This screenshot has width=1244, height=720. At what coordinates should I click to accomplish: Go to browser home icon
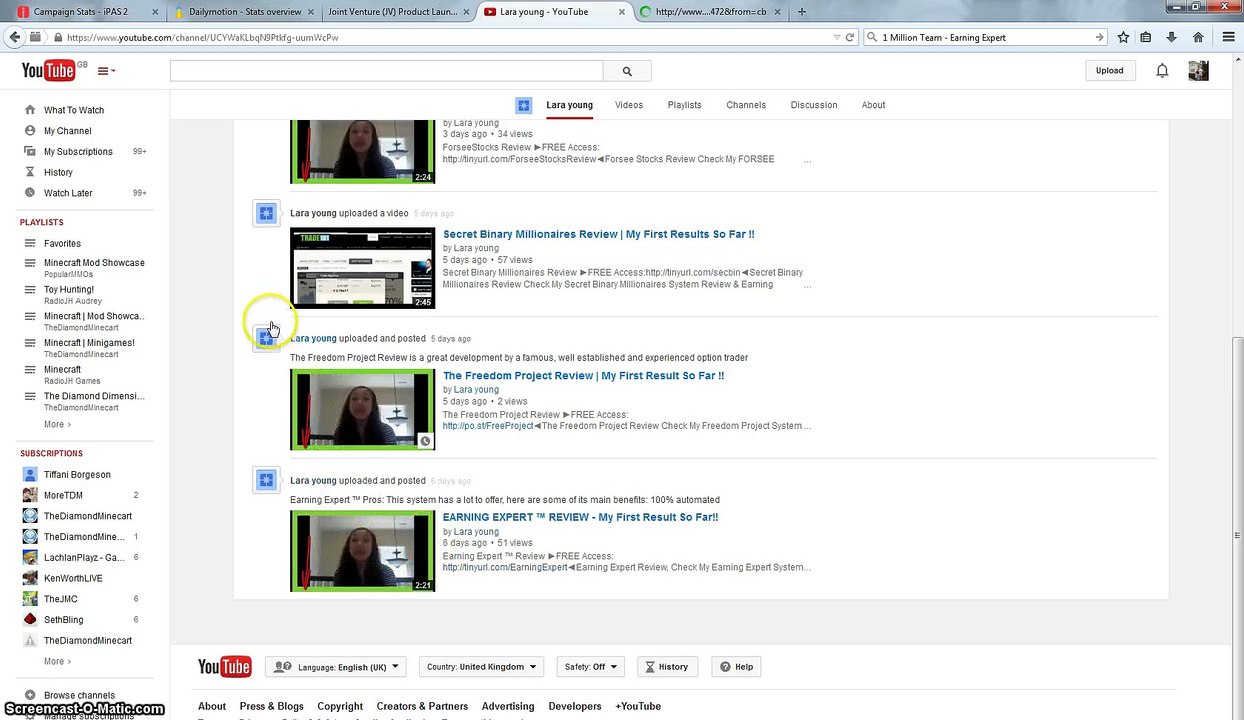pyautogui.click(x=1198, y=37)
